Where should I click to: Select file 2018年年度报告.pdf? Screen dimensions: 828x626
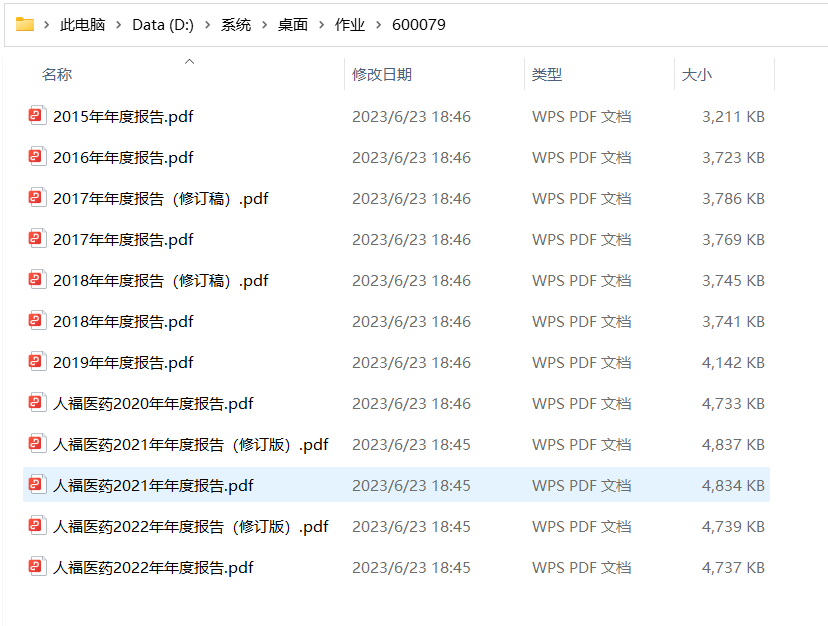point(123,321)
